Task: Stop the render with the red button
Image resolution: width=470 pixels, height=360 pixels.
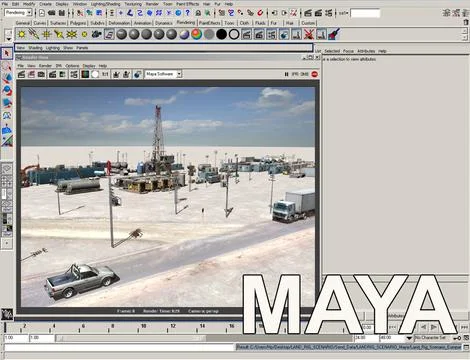Action: point(314,74)
